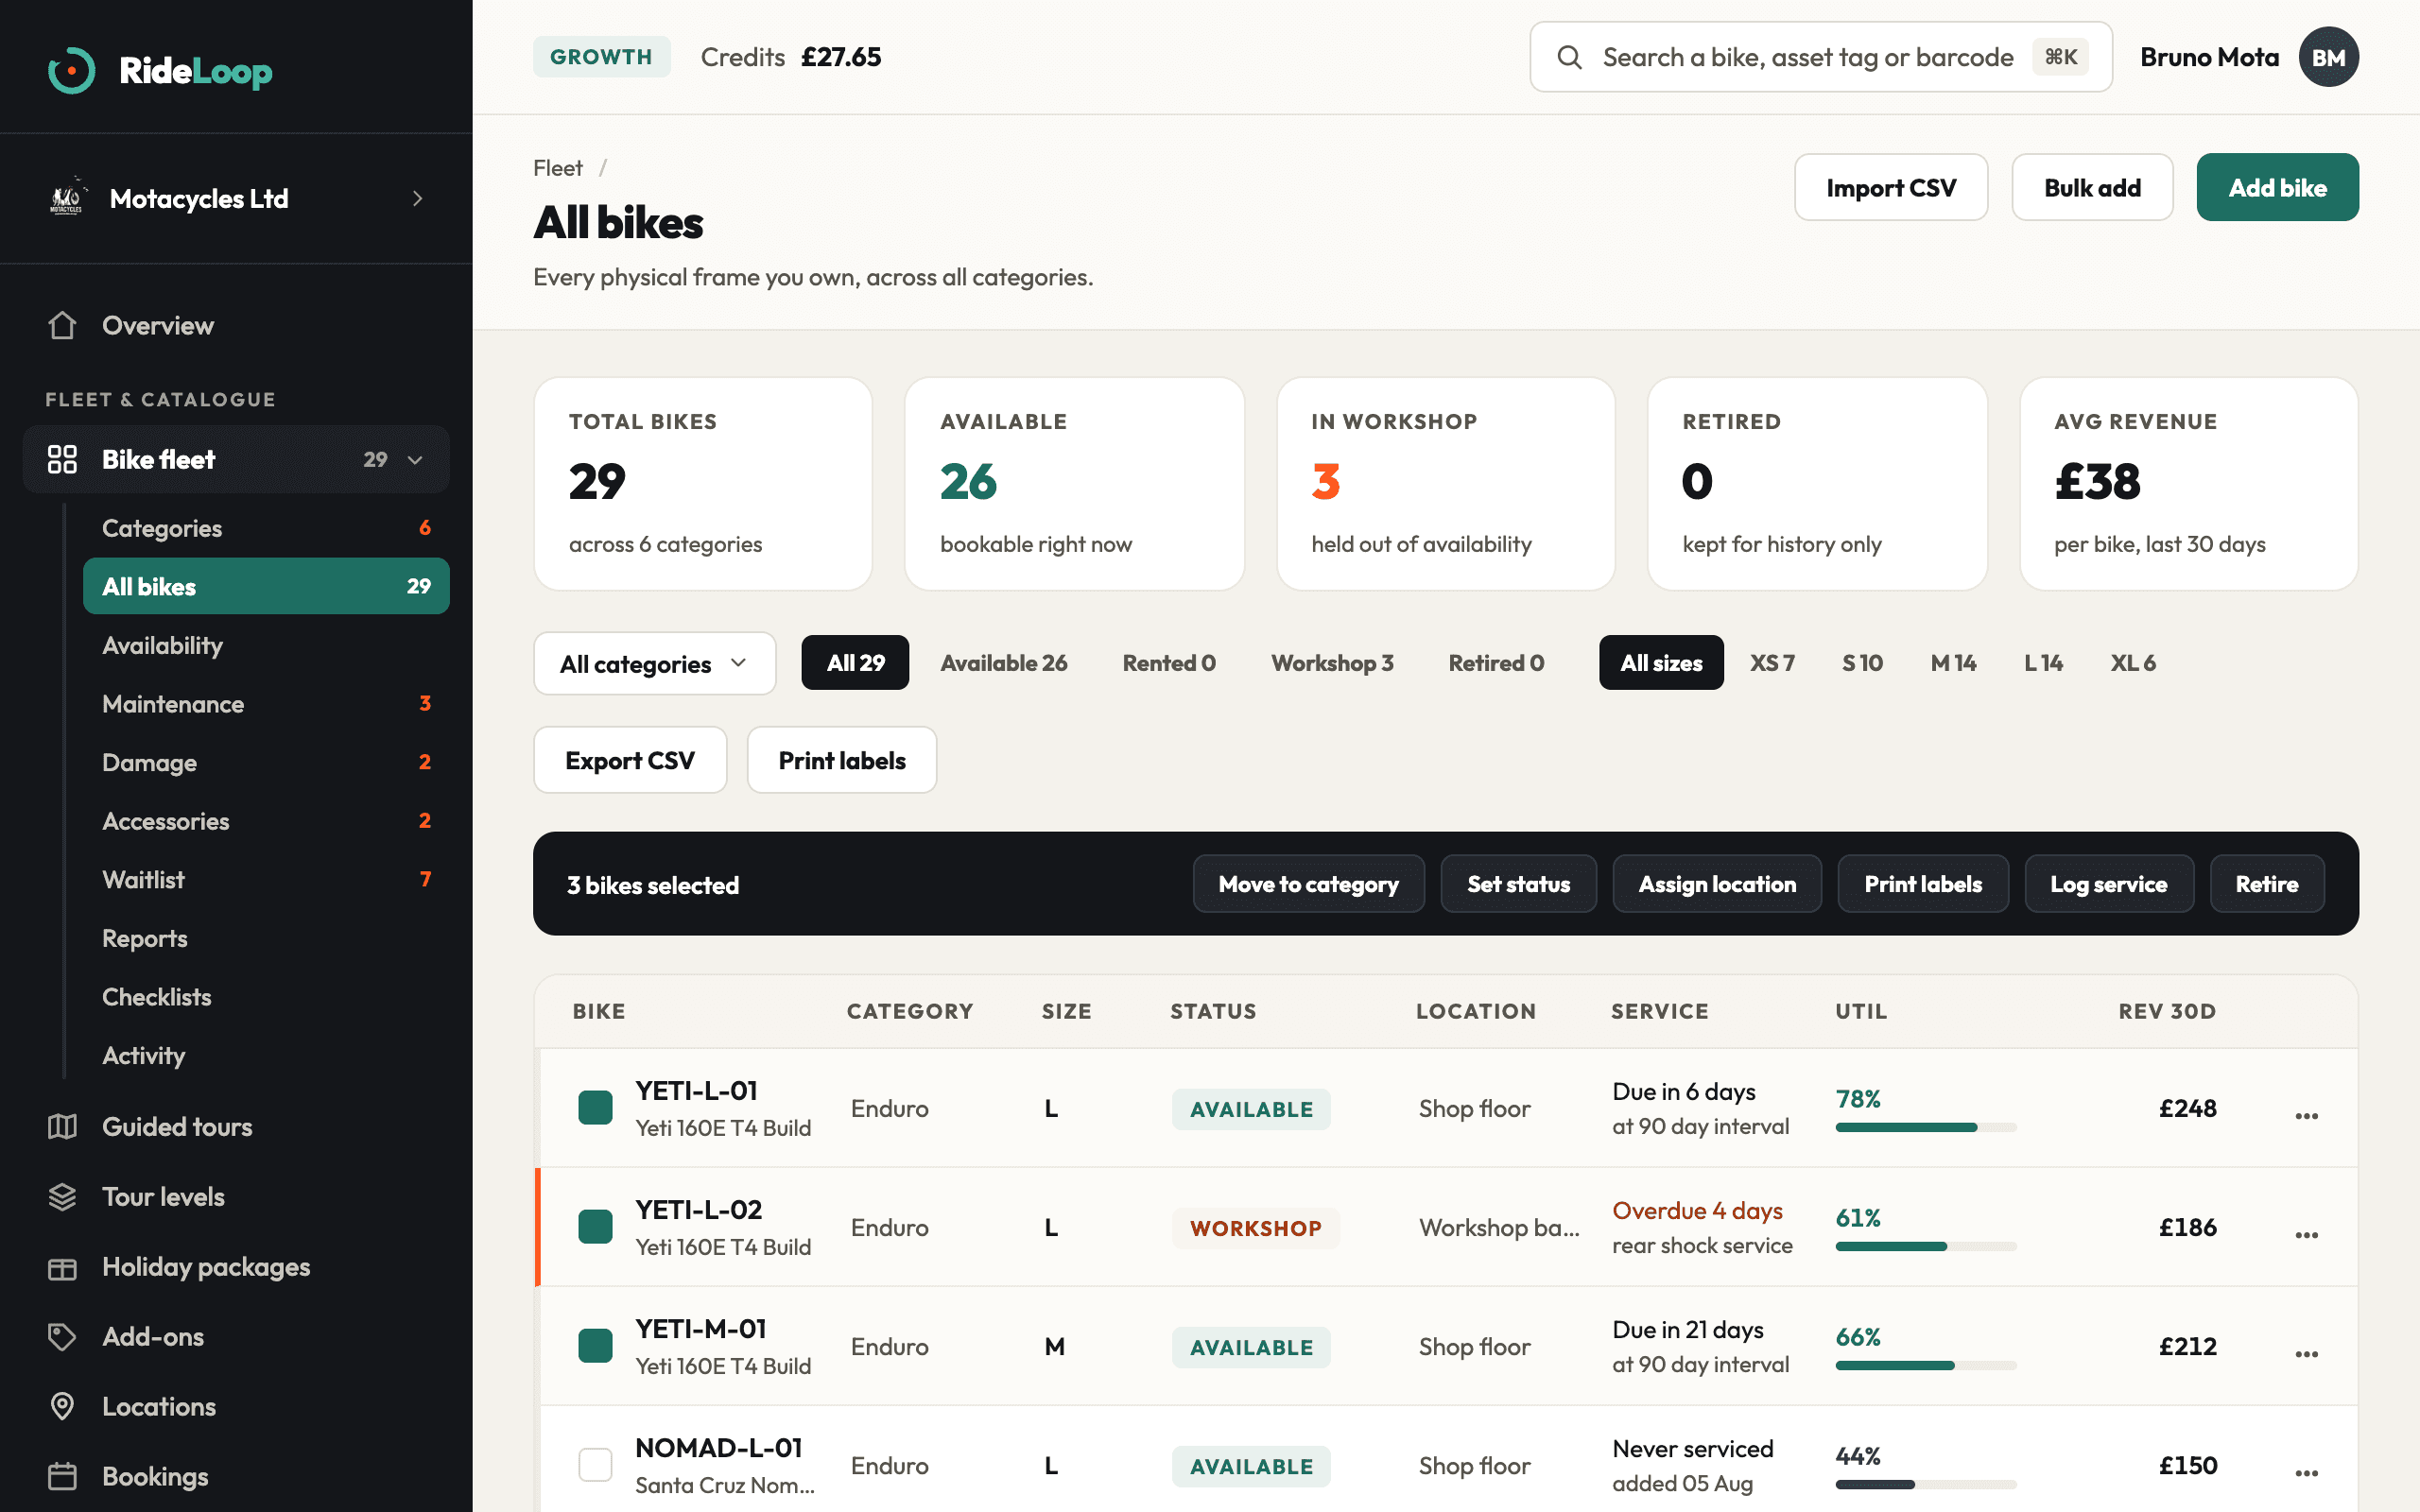
Task: Go to Categories in sidebar
Action: tap(266, 527)
